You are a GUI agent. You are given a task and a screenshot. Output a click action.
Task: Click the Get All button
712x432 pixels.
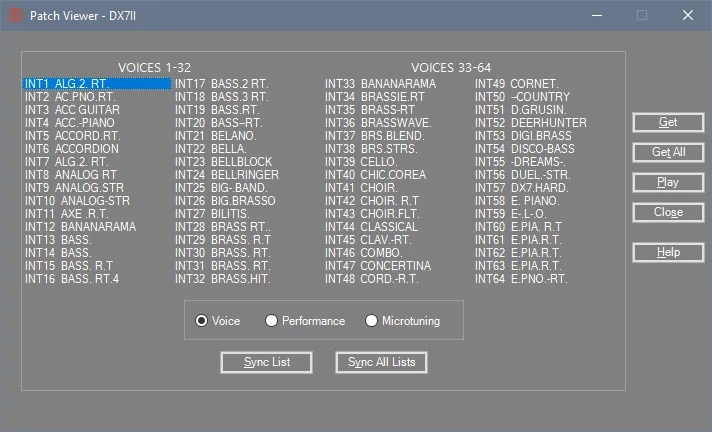(668, 152)
